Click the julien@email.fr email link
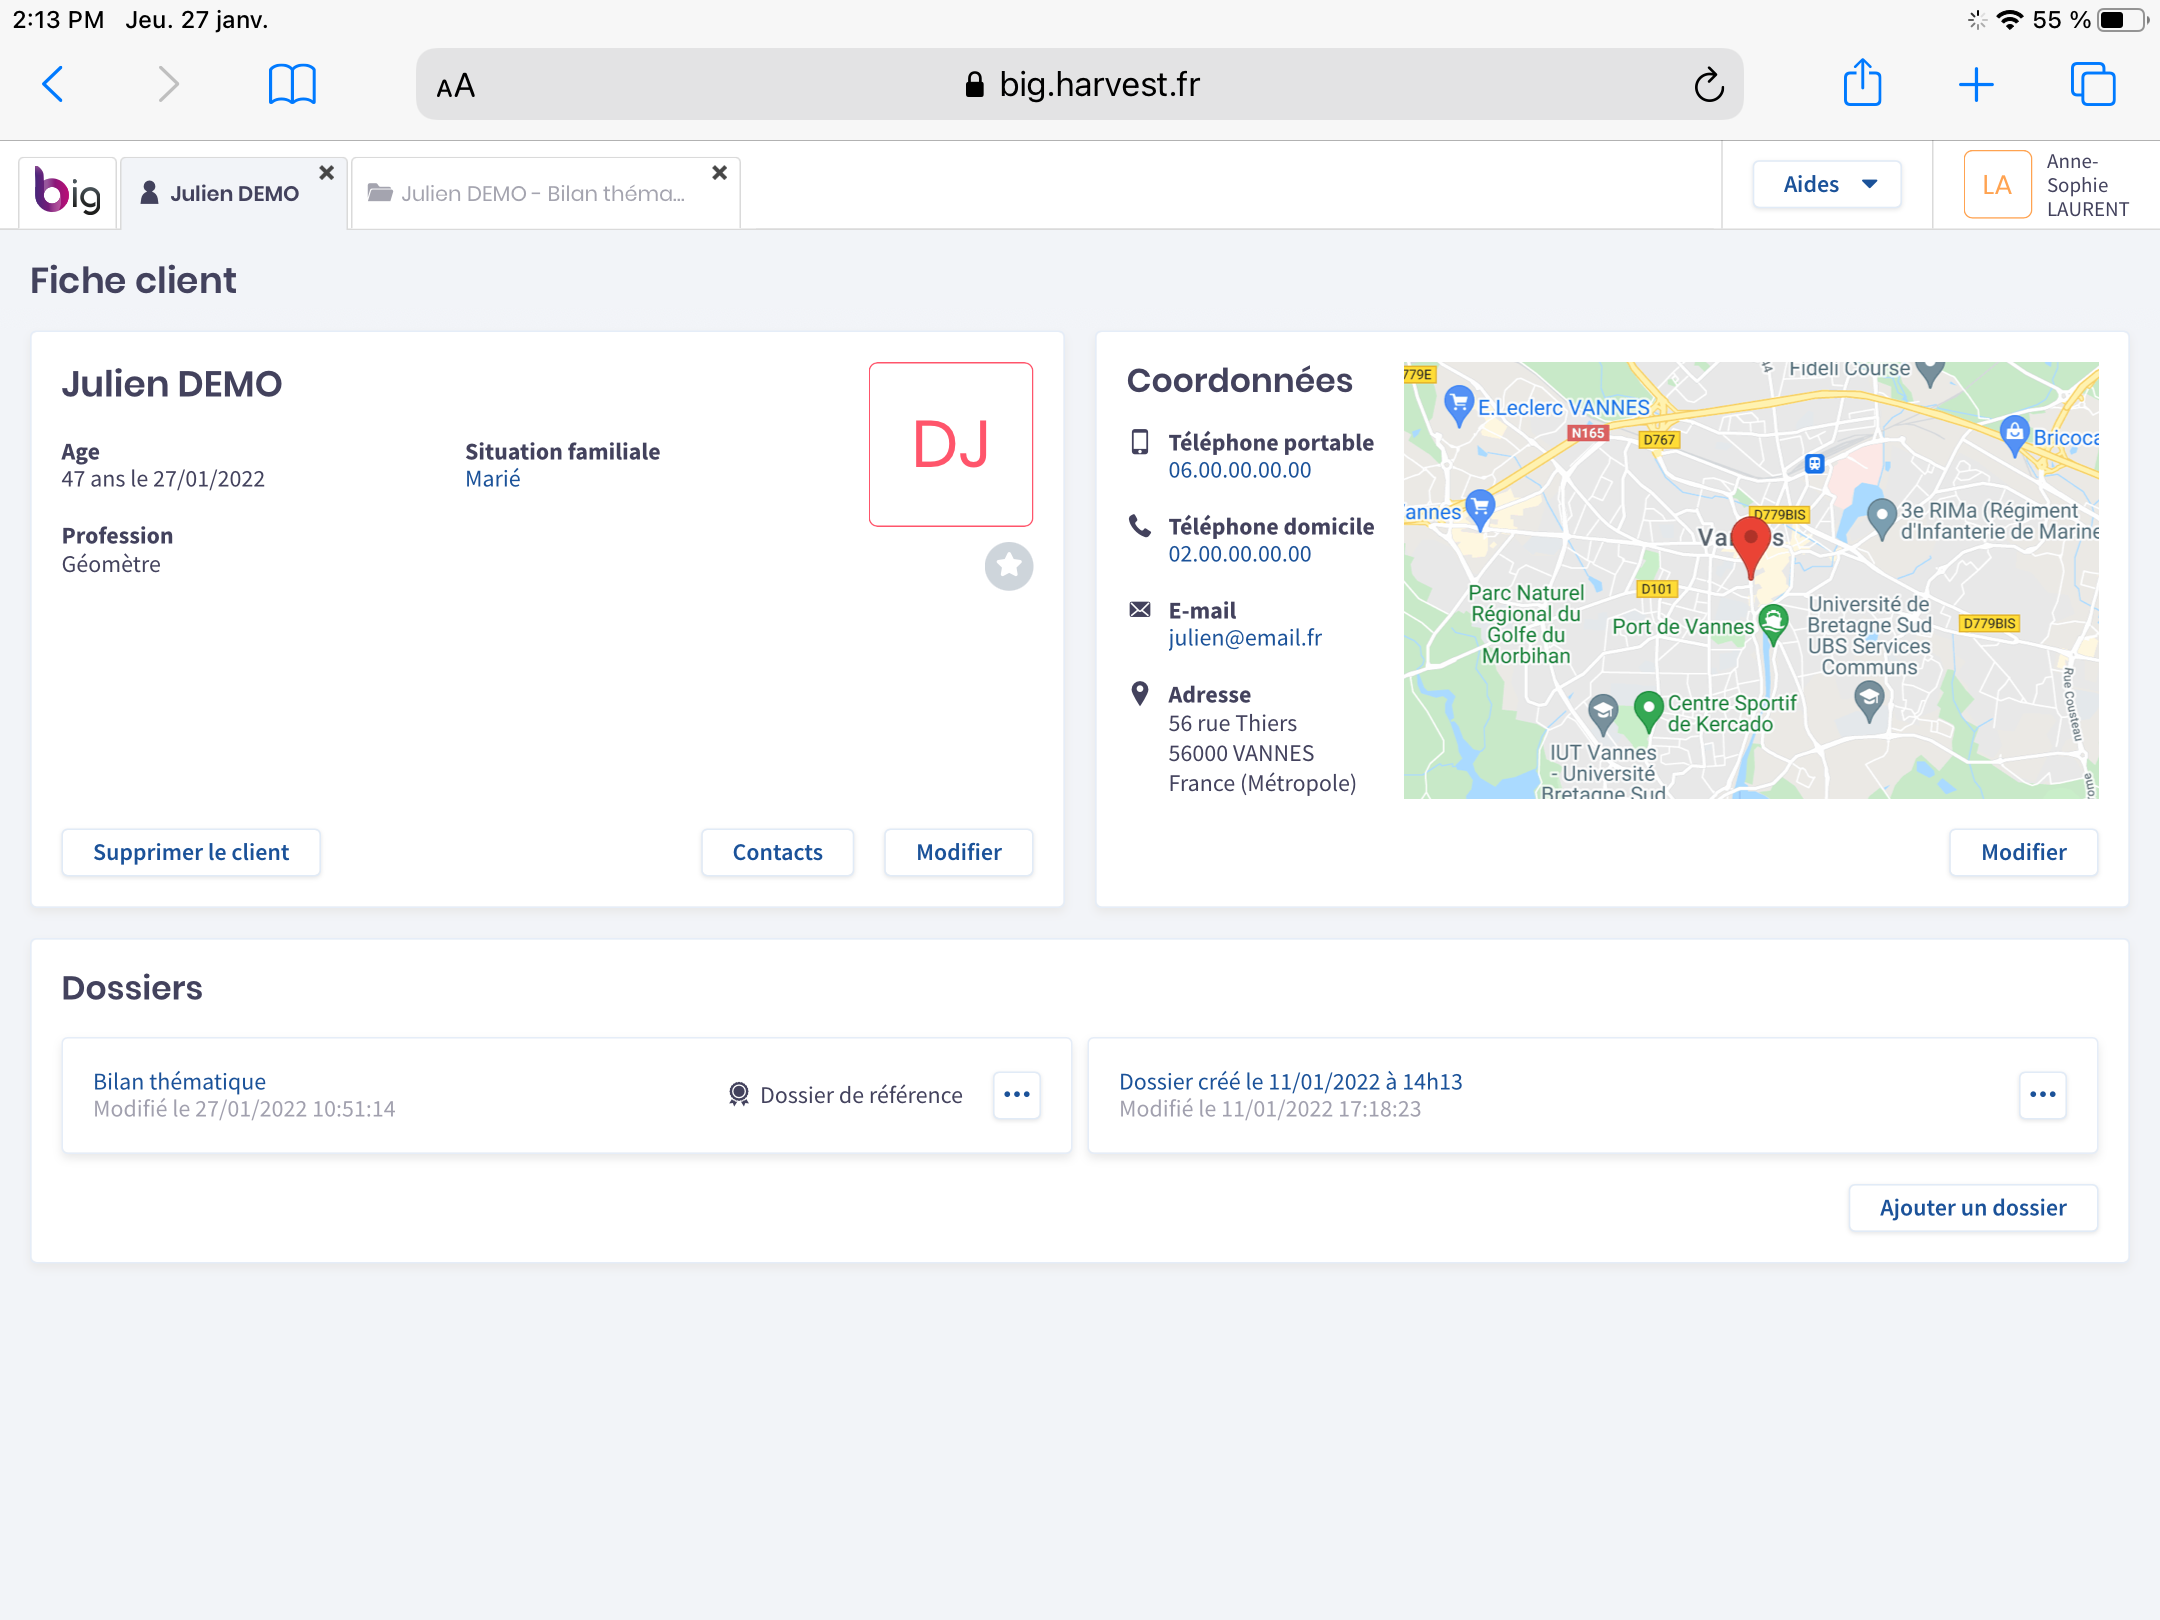Image resolution: width=2160 pixels, height=1620 pixels. click(1245, 638)
